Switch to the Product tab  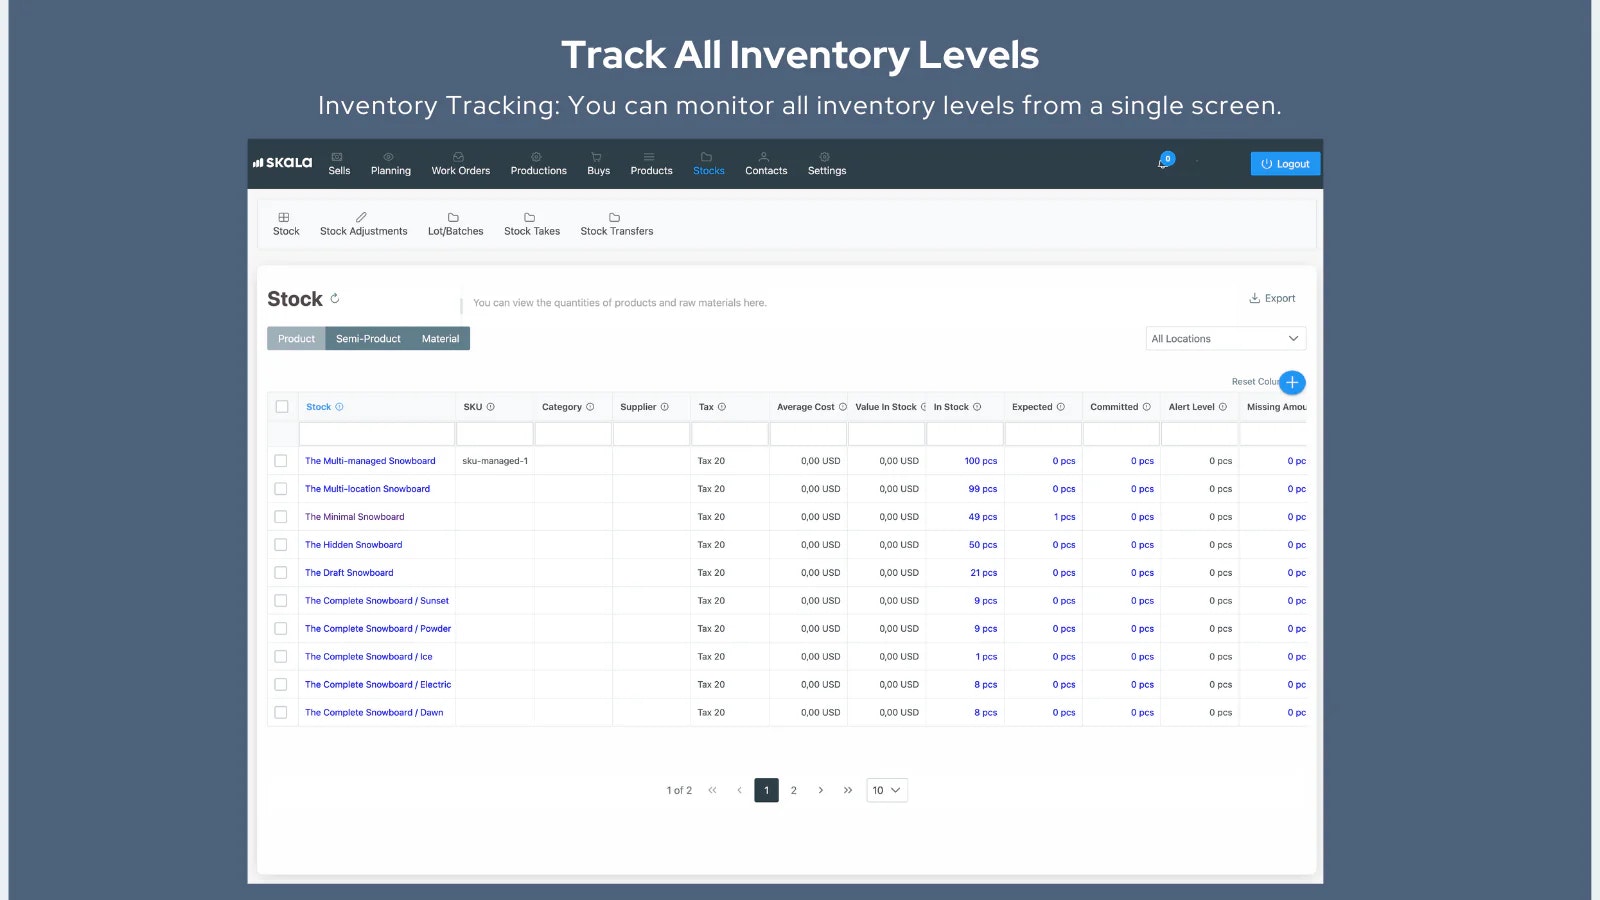296,339
